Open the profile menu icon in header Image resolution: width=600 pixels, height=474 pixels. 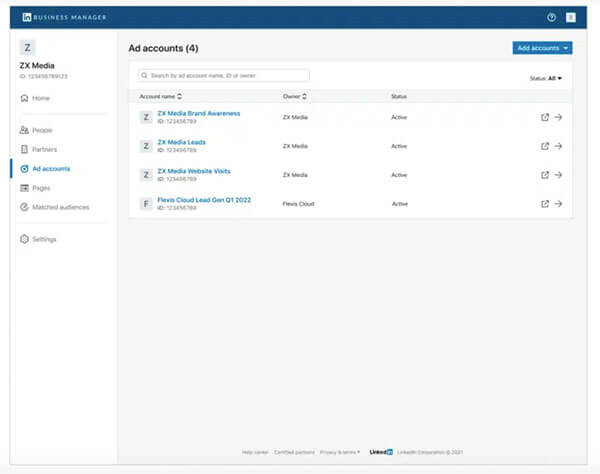point(571,17)
